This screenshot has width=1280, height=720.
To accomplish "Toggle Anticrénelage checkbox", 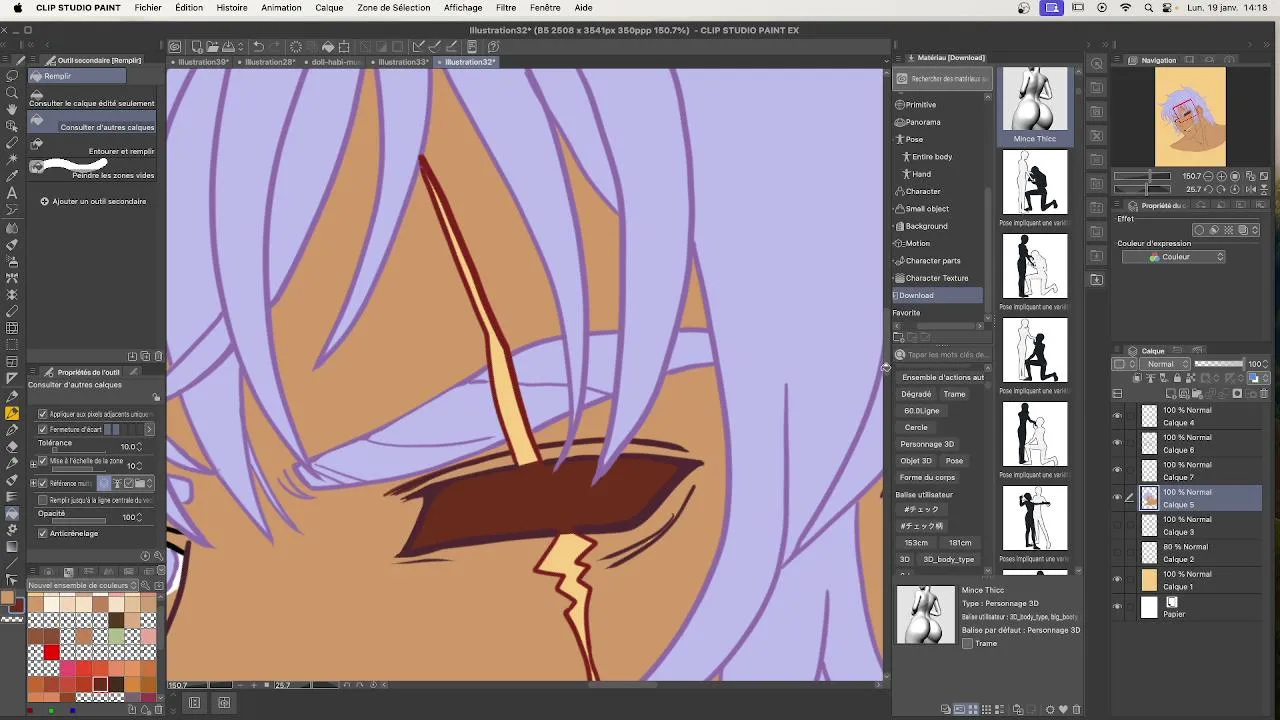I will pyautogui.click(x=42, y=533).
